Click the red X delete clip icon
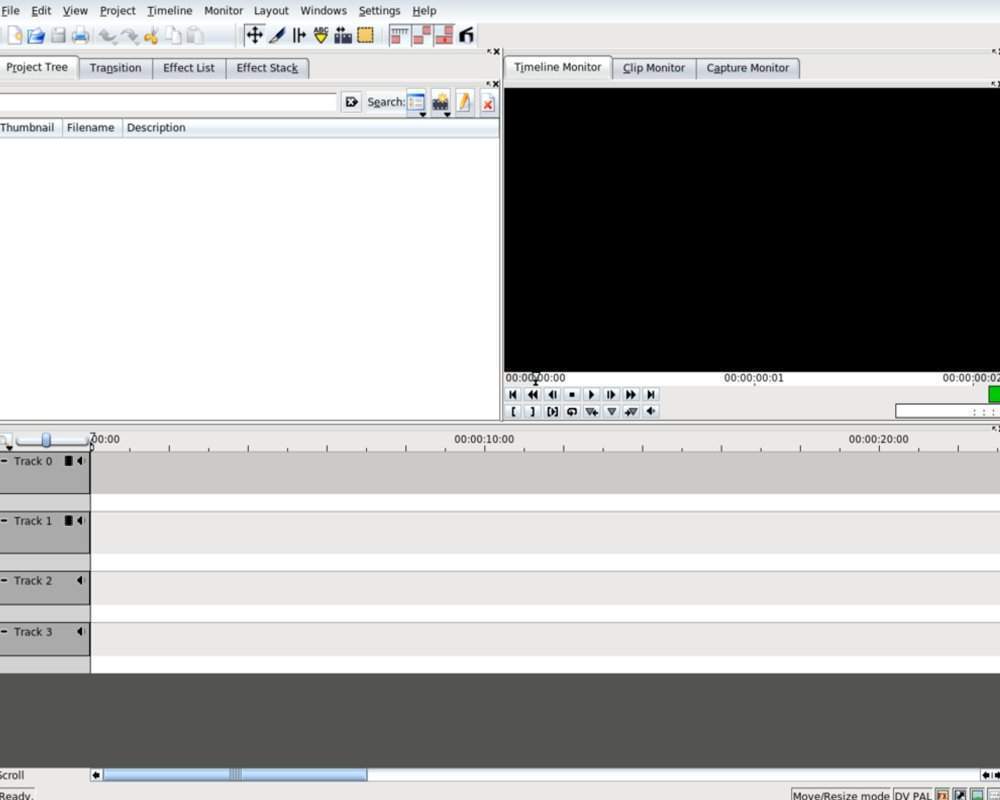 coord(487,103)
